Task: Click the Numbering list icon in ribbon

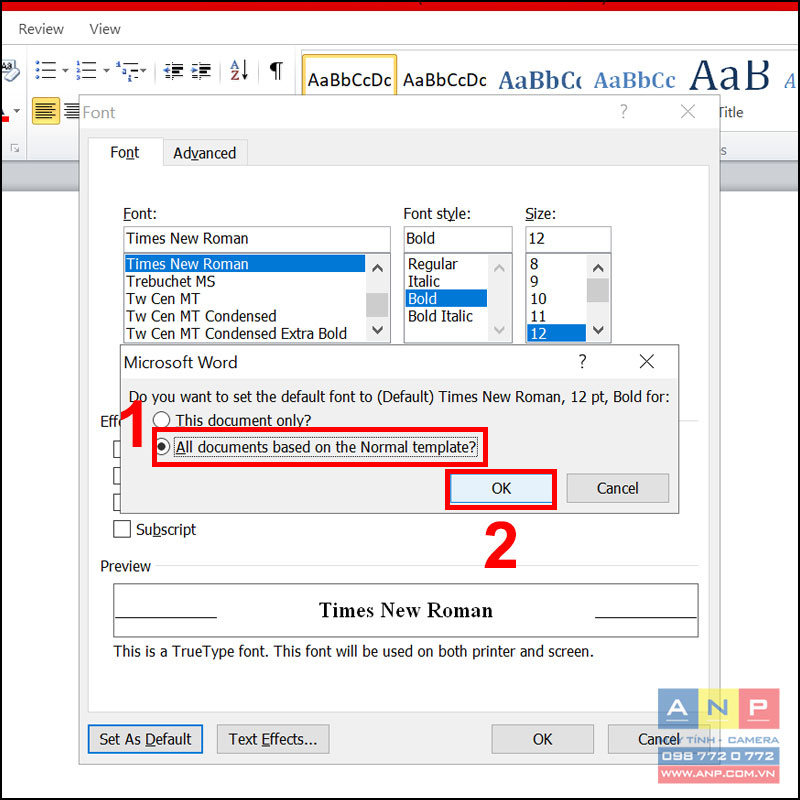Action: (86, 70)
